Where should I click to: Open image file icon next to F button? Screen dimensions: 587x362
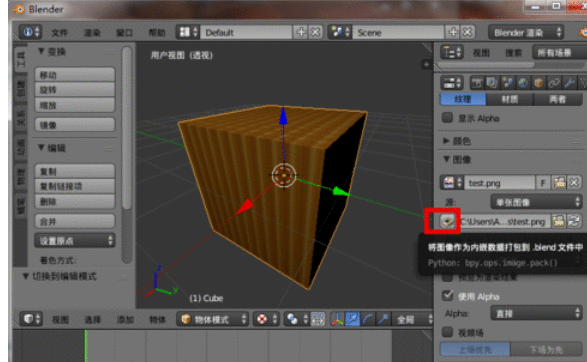tap(559, 183)
